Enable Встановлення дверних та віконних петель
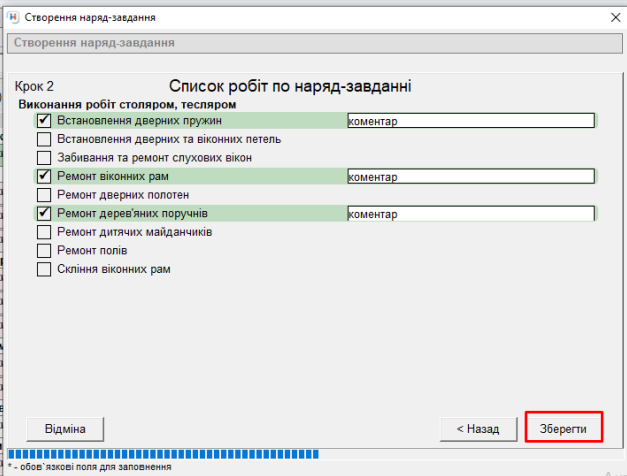627x476 pixels. pyautogui.click(x=44, y=139)
